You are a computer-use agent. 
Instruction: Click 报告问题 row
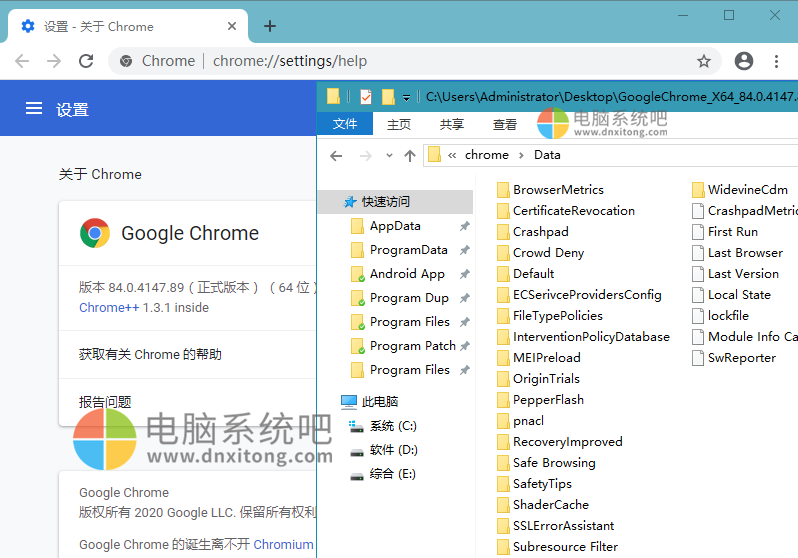tap(187, 402)
